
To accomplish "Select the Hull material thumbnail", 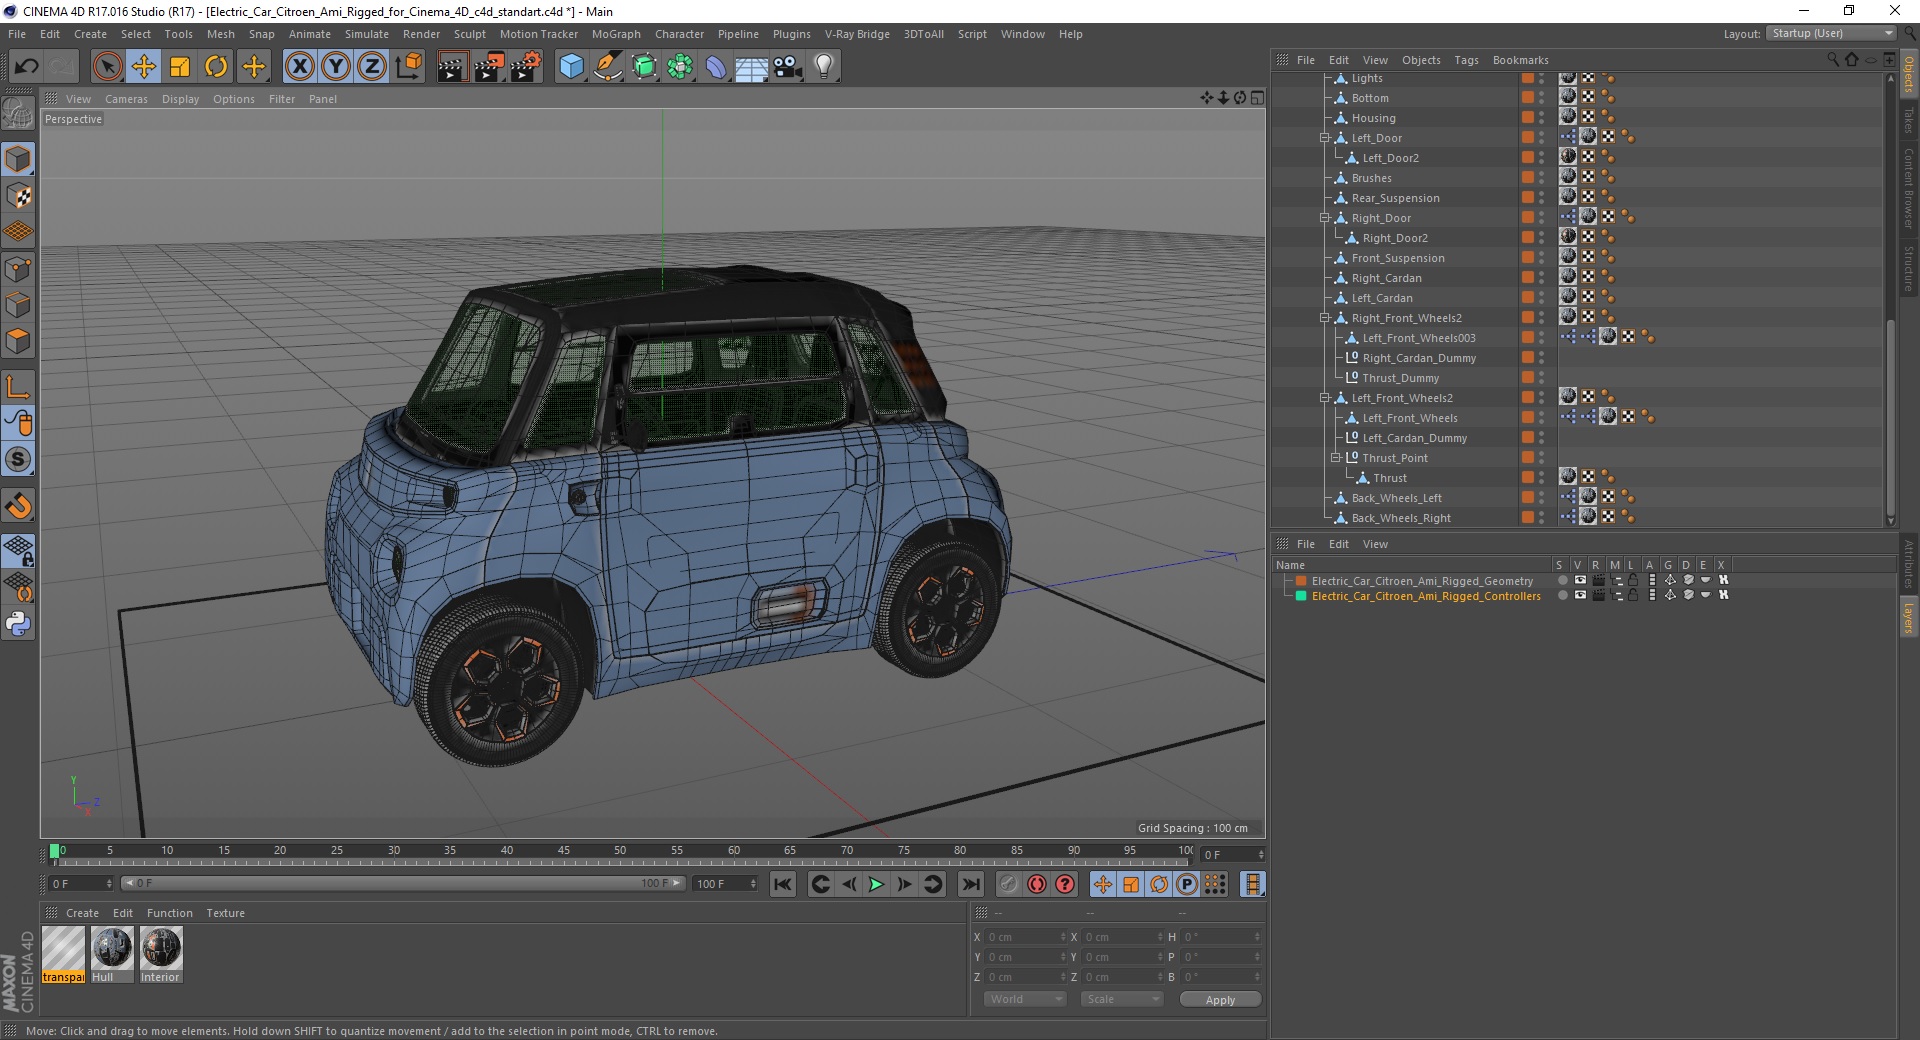I will pos(112,954).
